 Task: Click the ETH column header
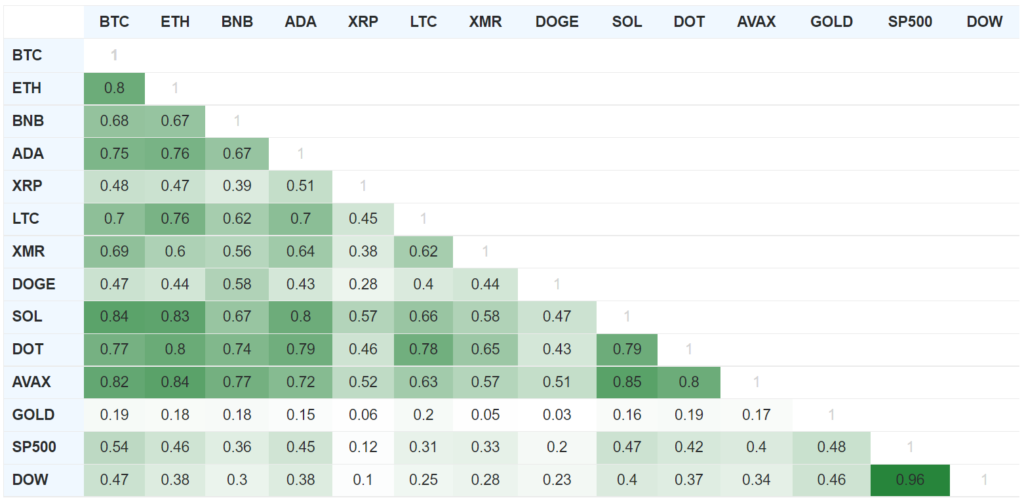tap(175, 22)
